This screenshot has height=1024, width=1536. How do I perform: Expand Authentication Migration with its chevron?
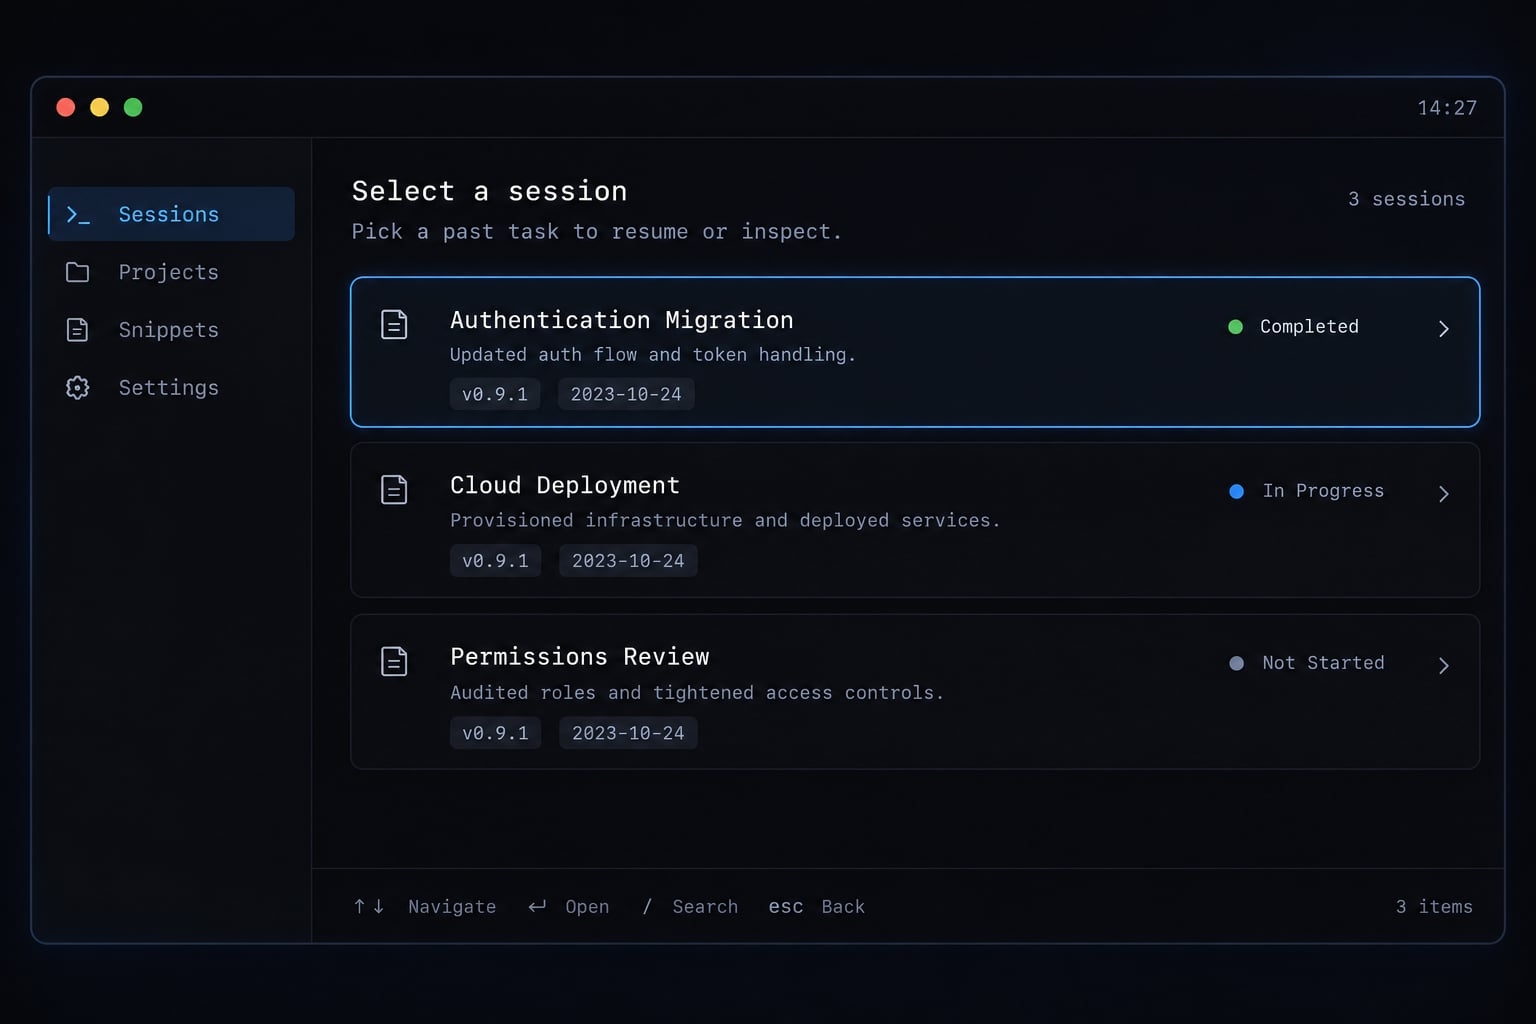[x=1443, y=329]
